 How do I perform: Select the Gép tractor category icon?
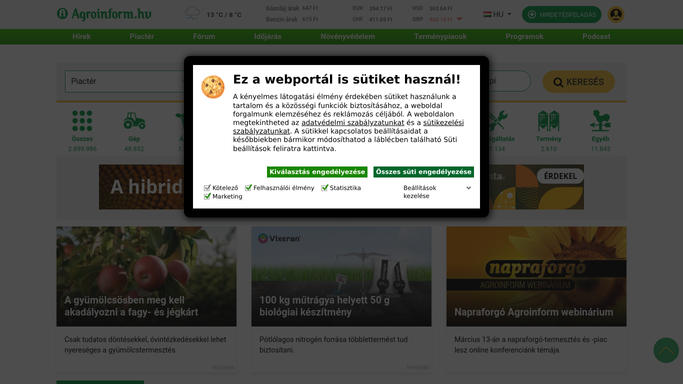point(134,121)
